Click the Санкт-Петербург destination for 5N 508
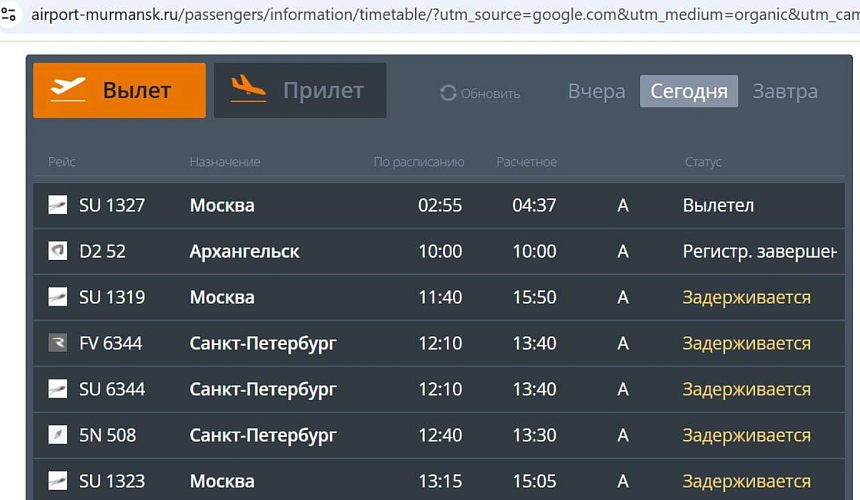This screenshot has width=860, height=500. pos(263,435)
